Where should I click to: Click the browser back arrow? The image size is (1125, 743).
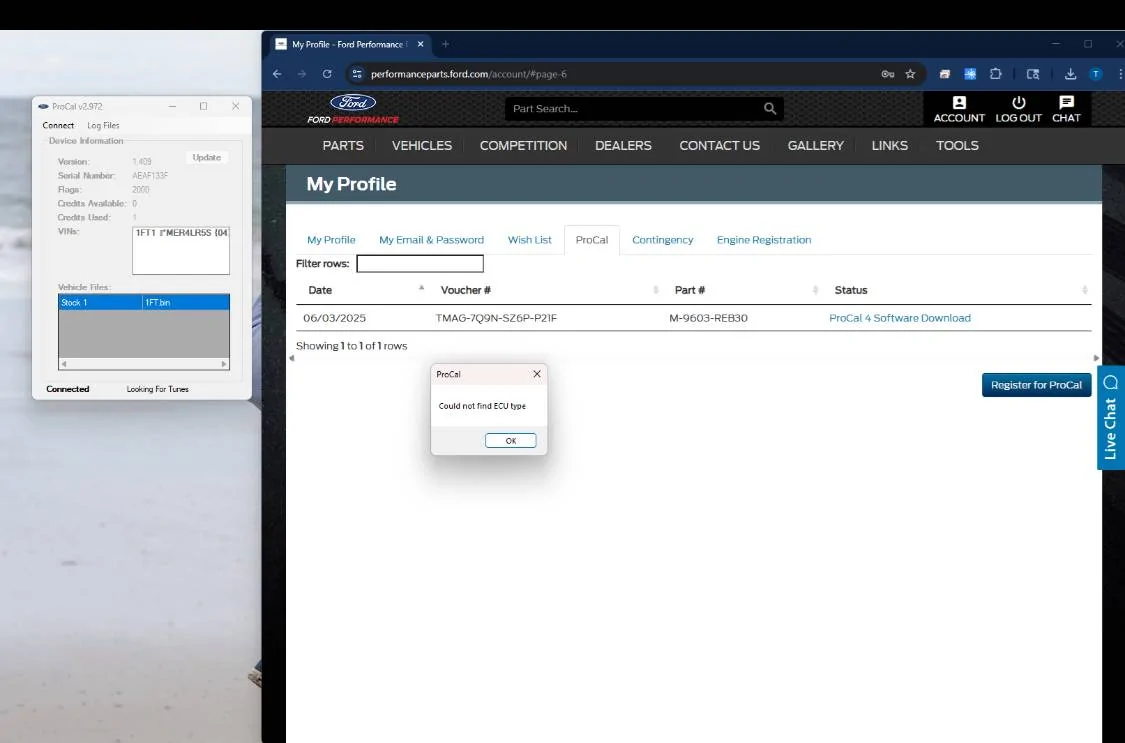(x=277, y=74)
